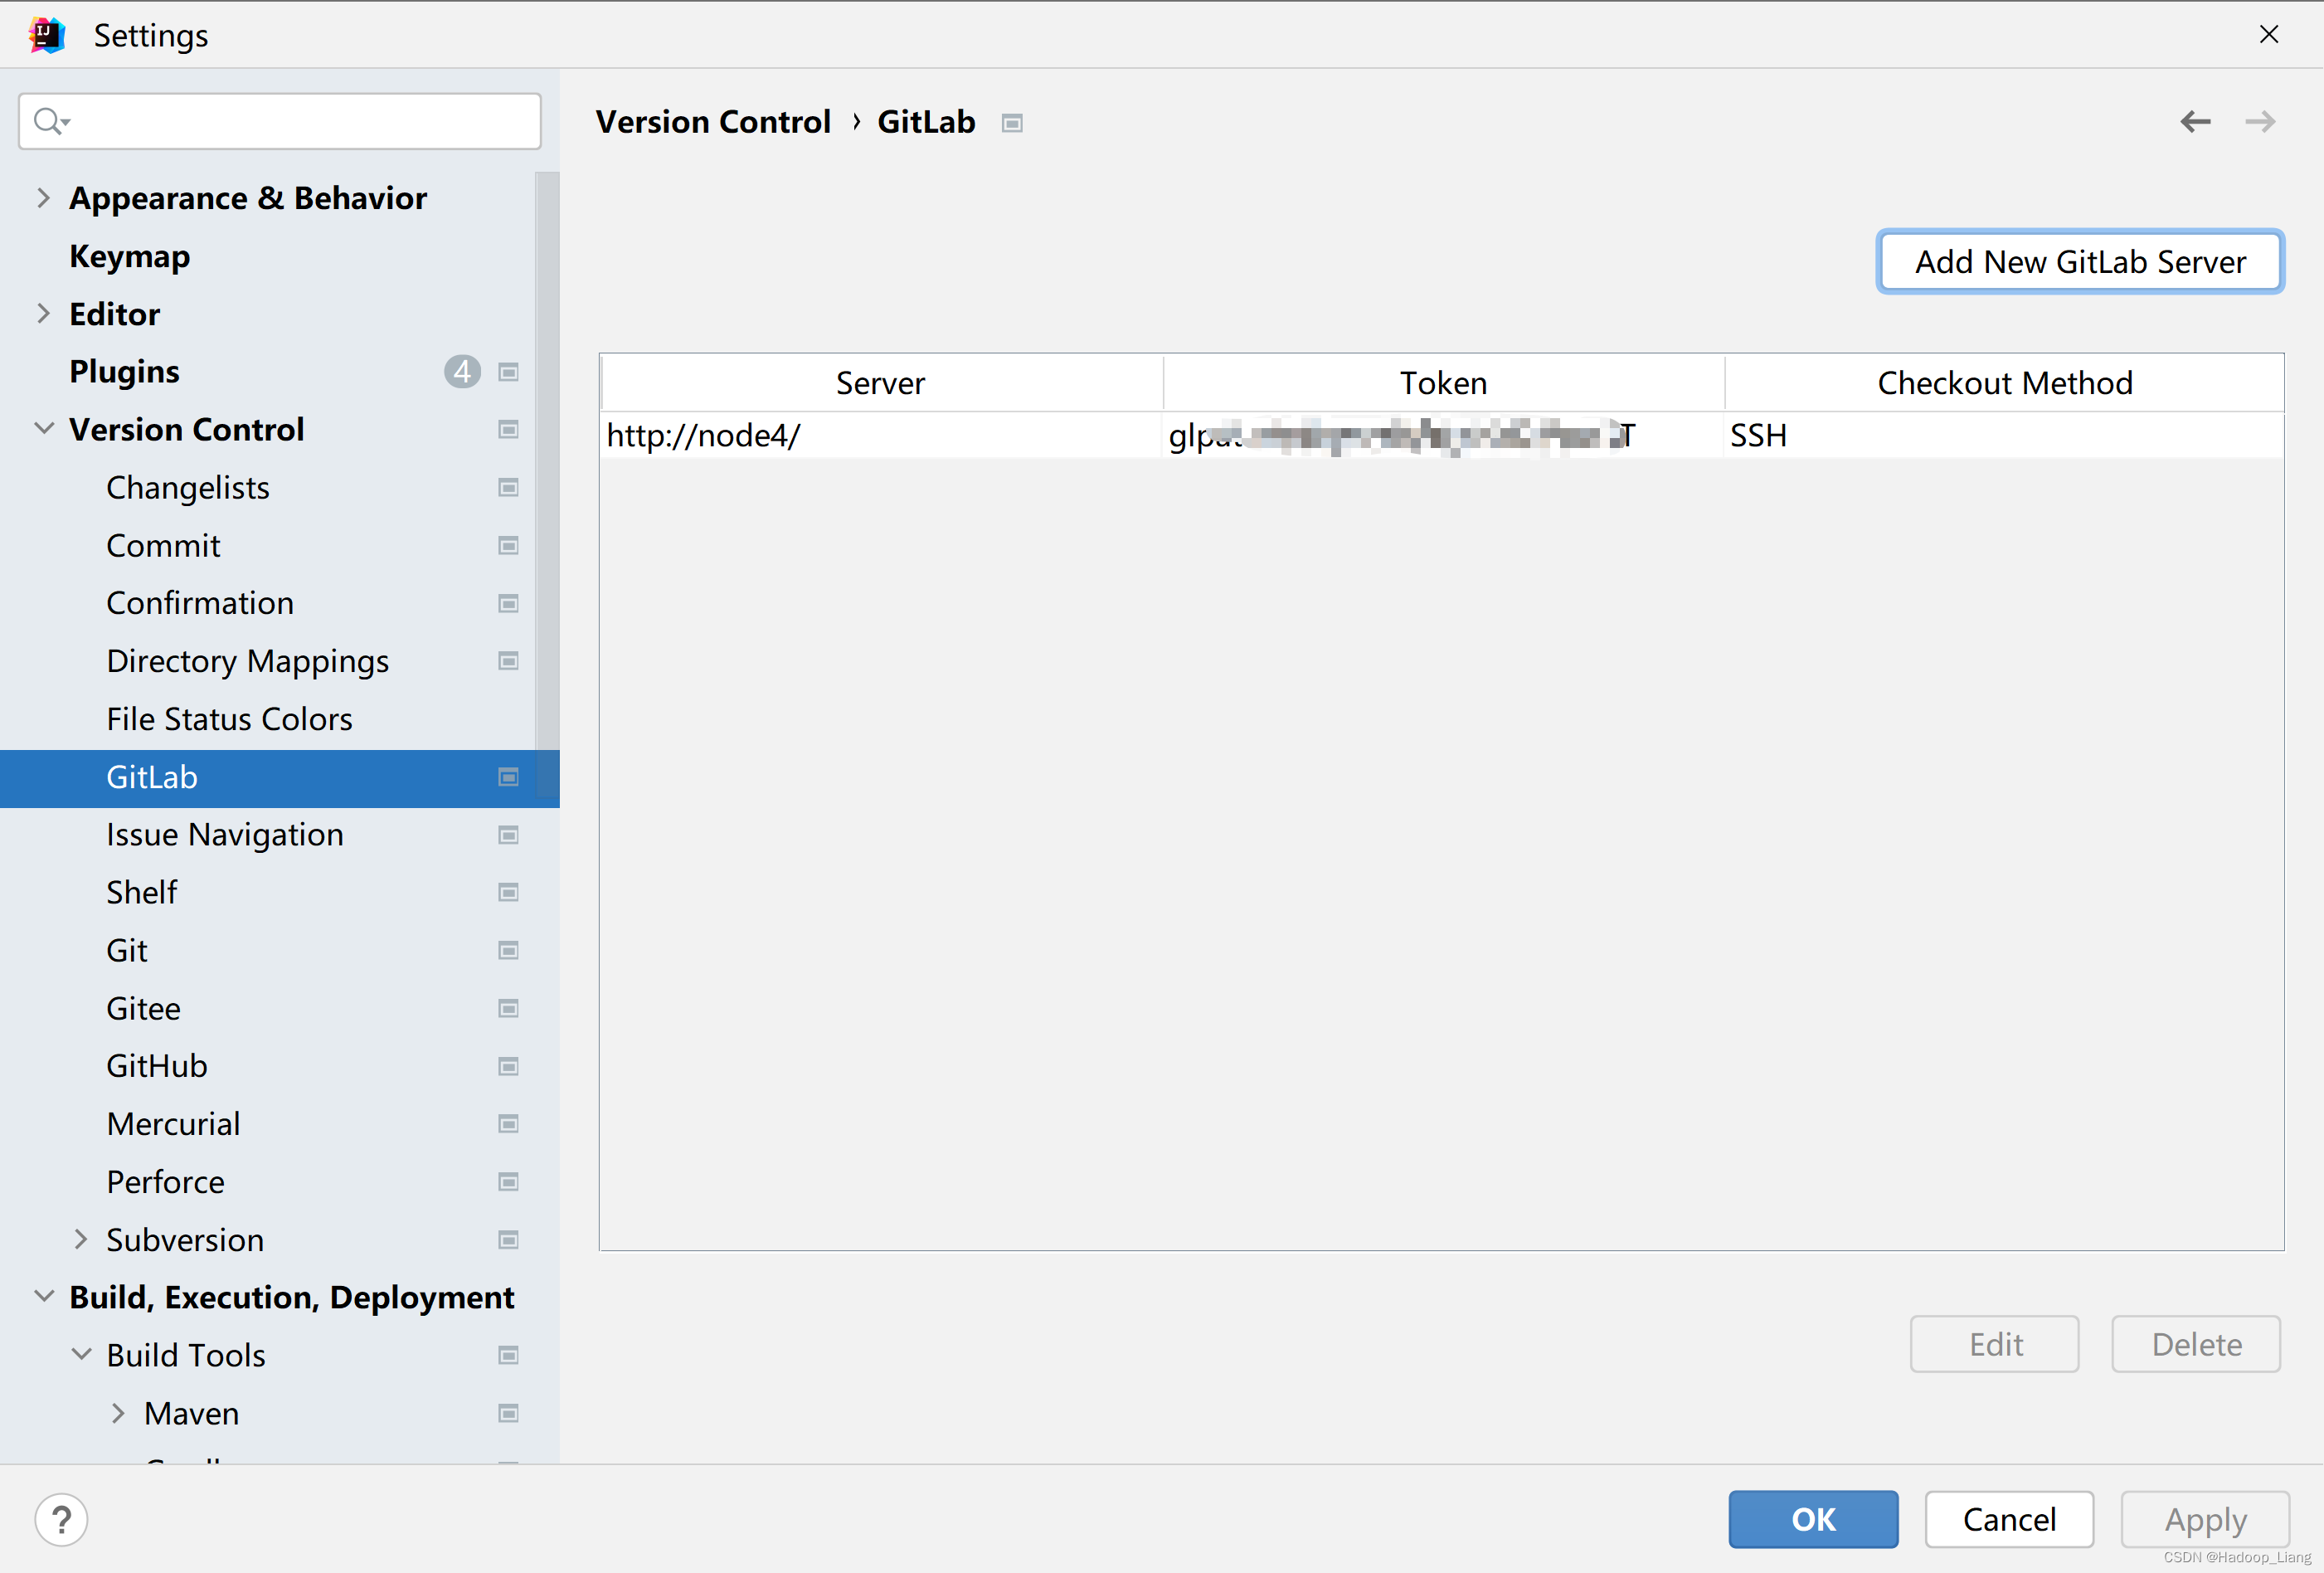Expand the Subversion settings node
Screen dimensions: 2324x1573
click(x=81, y=1240)
